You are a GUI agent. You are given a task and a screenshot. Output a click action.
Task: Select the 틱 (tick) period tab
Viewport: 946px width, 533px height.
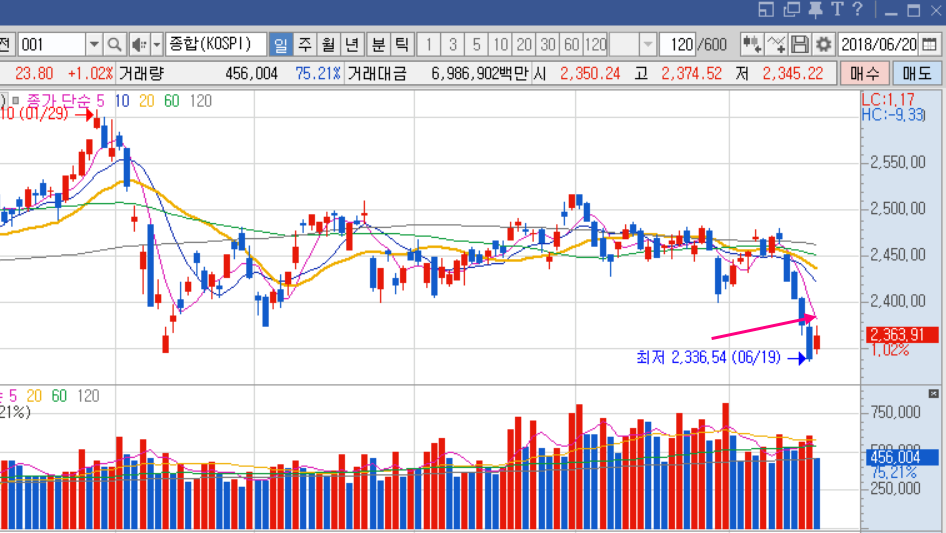pos(402,45)
